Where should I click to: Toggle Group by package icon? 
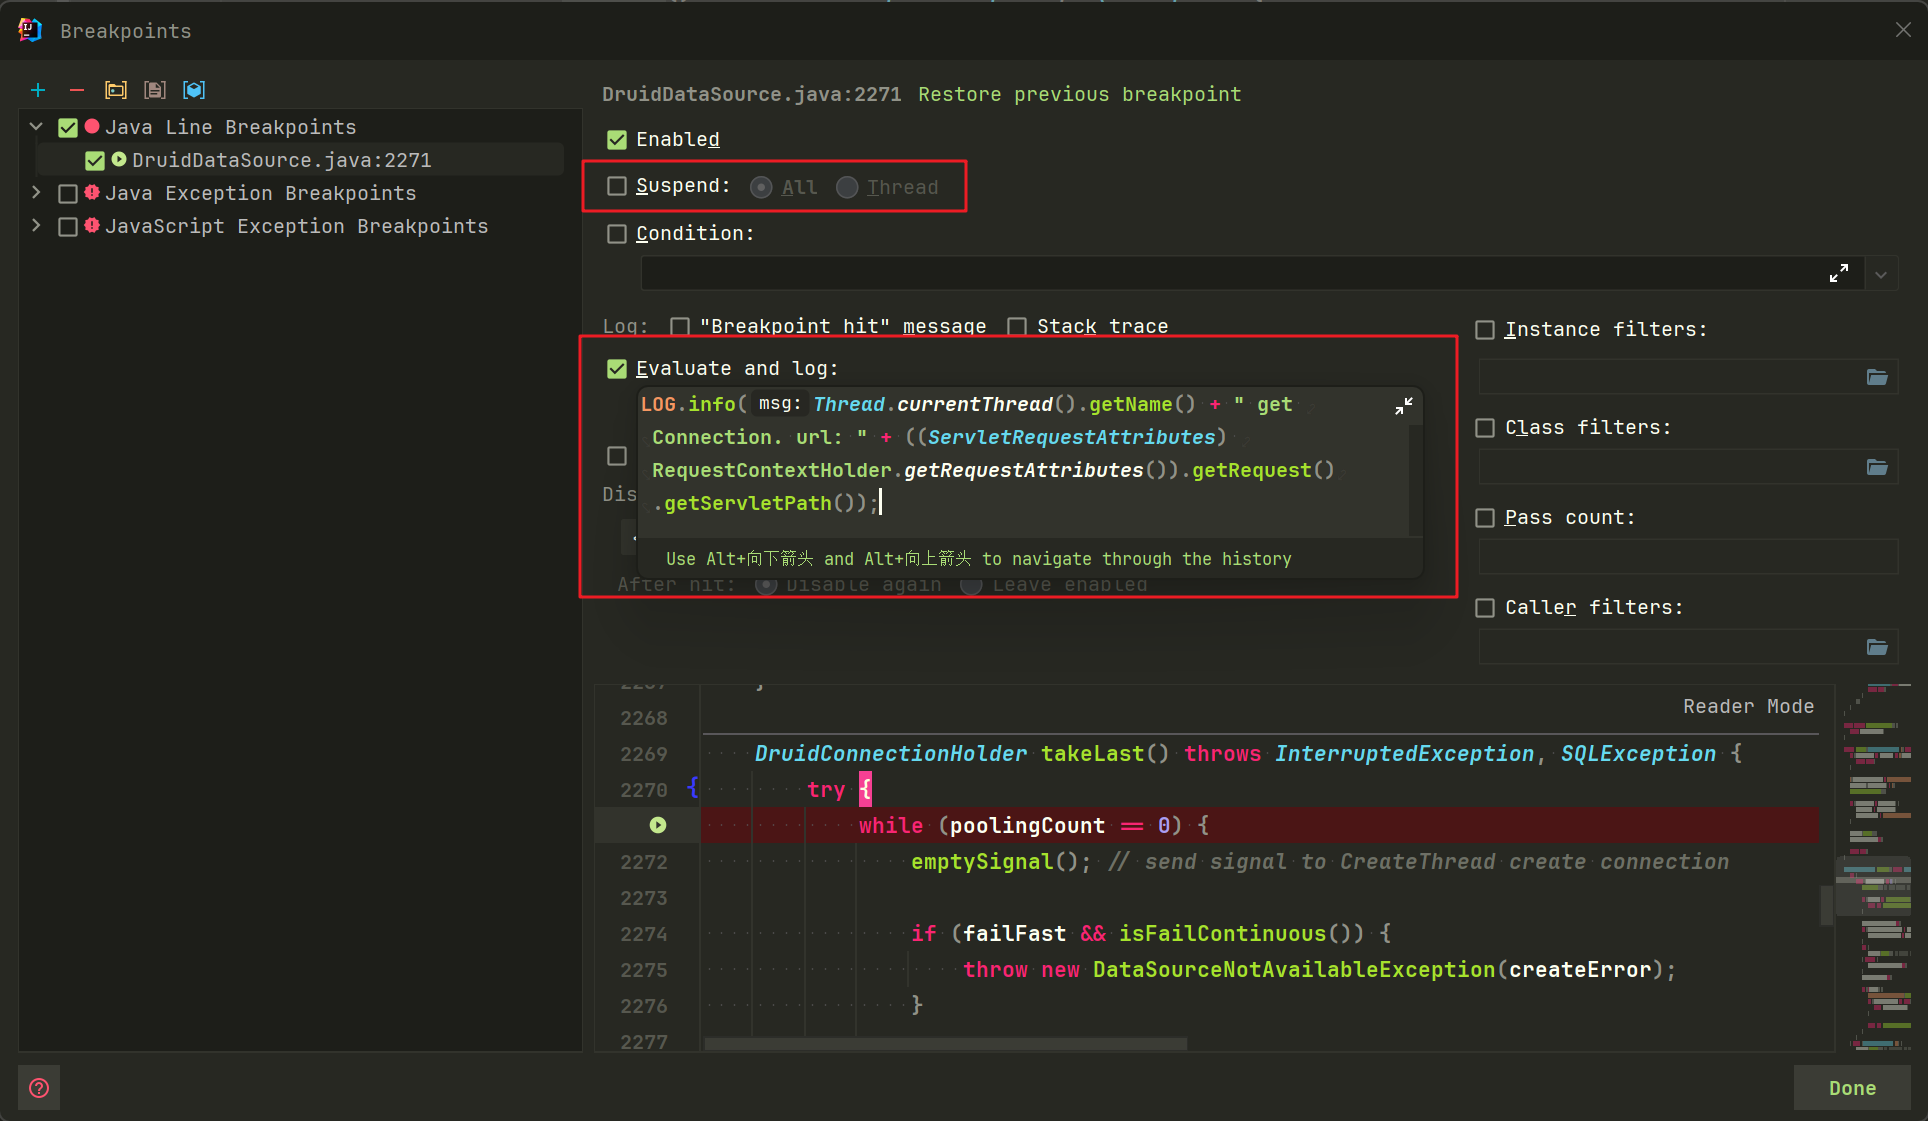pos(116,90)
